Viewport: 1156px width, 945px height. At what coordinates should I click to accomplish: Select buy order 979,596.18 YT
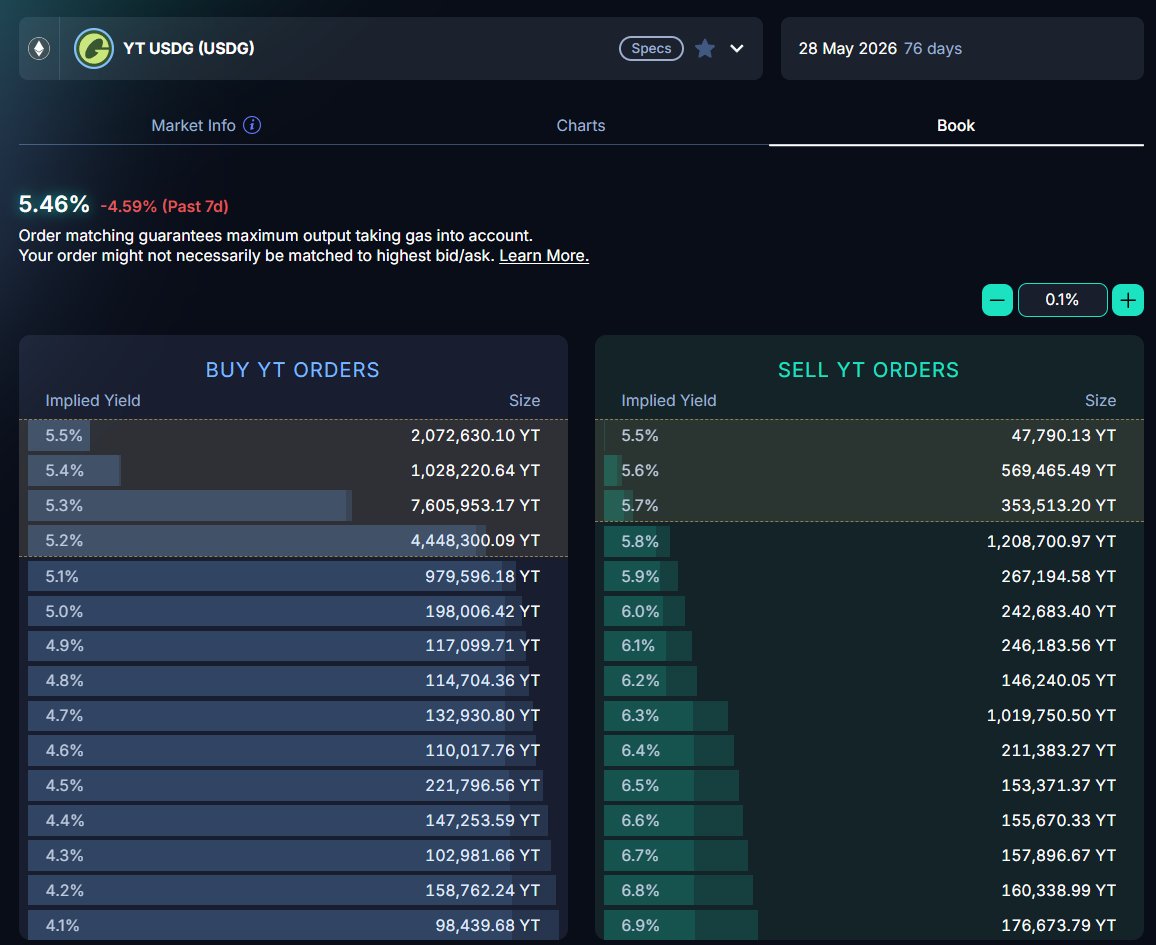[x=293, y=576]
